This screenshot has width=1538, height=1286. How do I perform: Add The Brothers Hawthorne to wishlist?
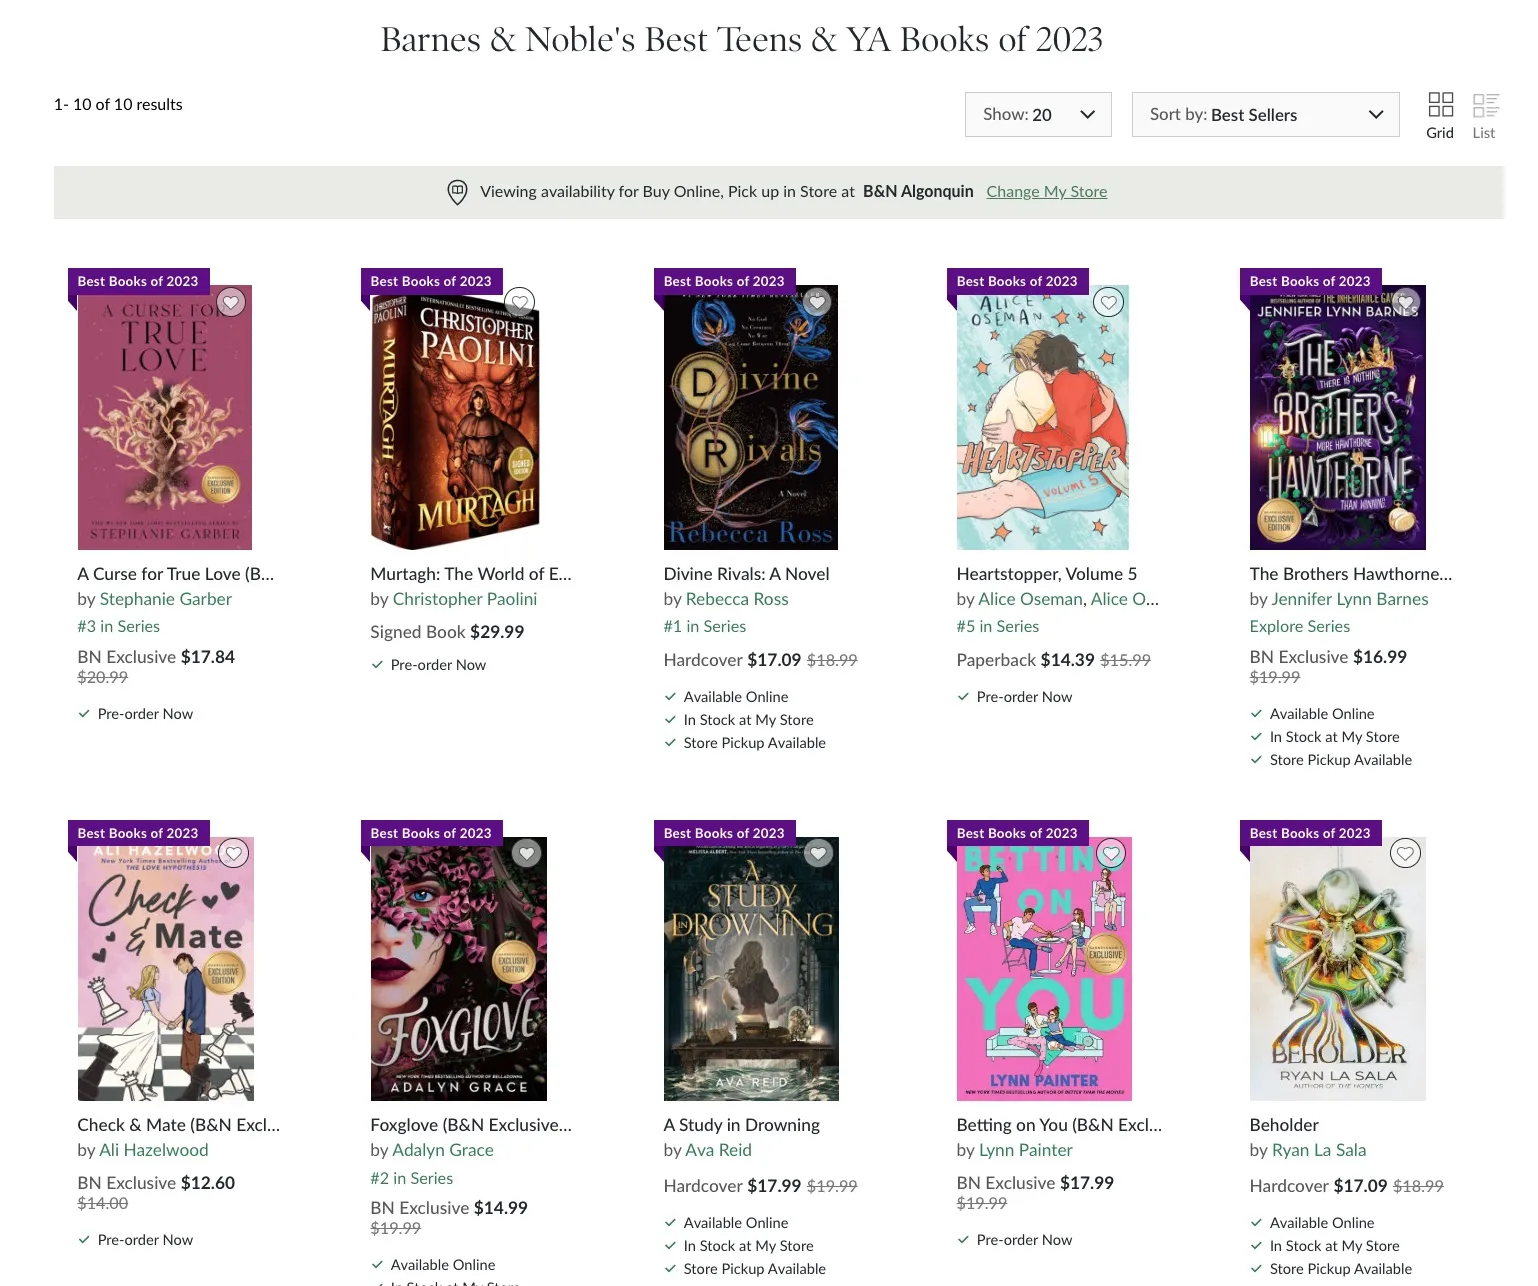[x=1406, y=302]
